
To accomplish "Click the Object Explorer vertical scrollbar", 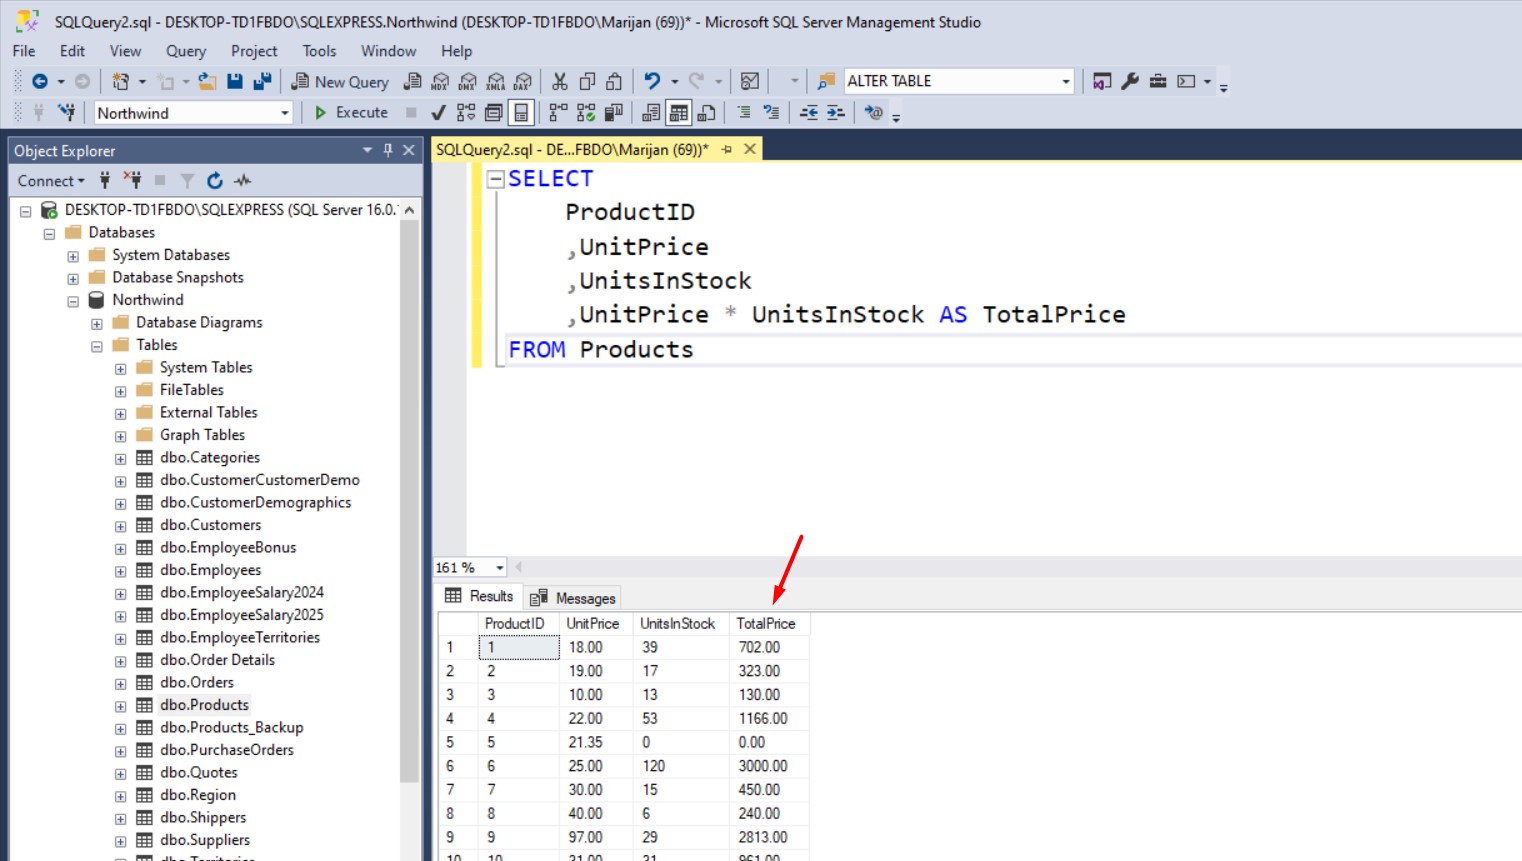I will click(x=409, y=500).
